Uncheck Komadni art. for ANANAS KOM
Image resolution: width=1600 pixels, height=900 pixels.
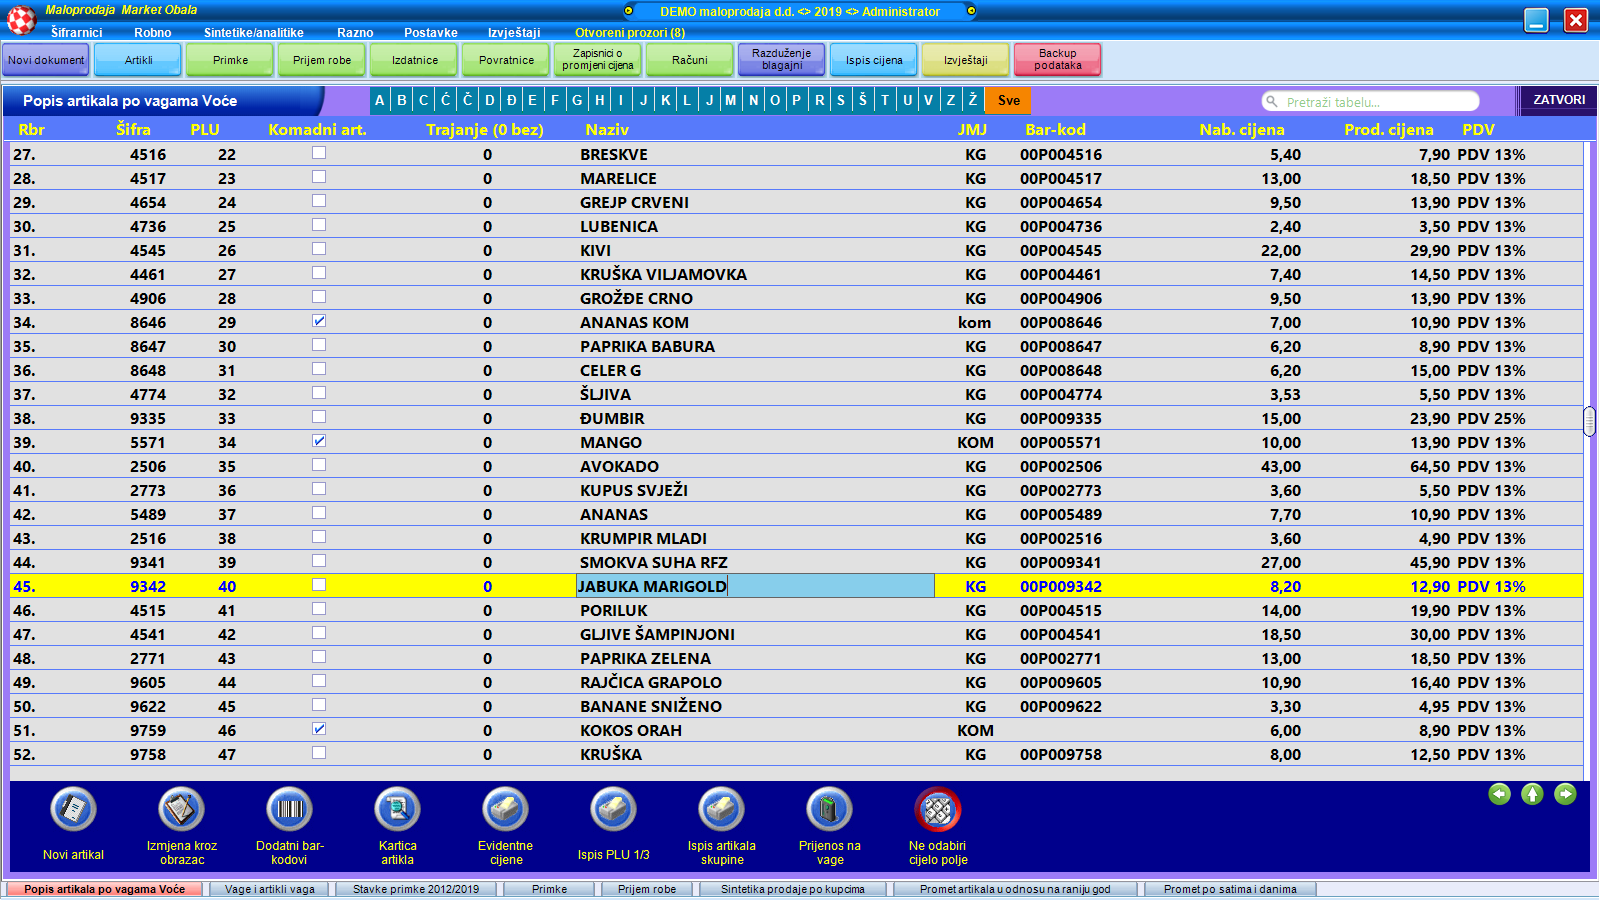tap(319, 321)
